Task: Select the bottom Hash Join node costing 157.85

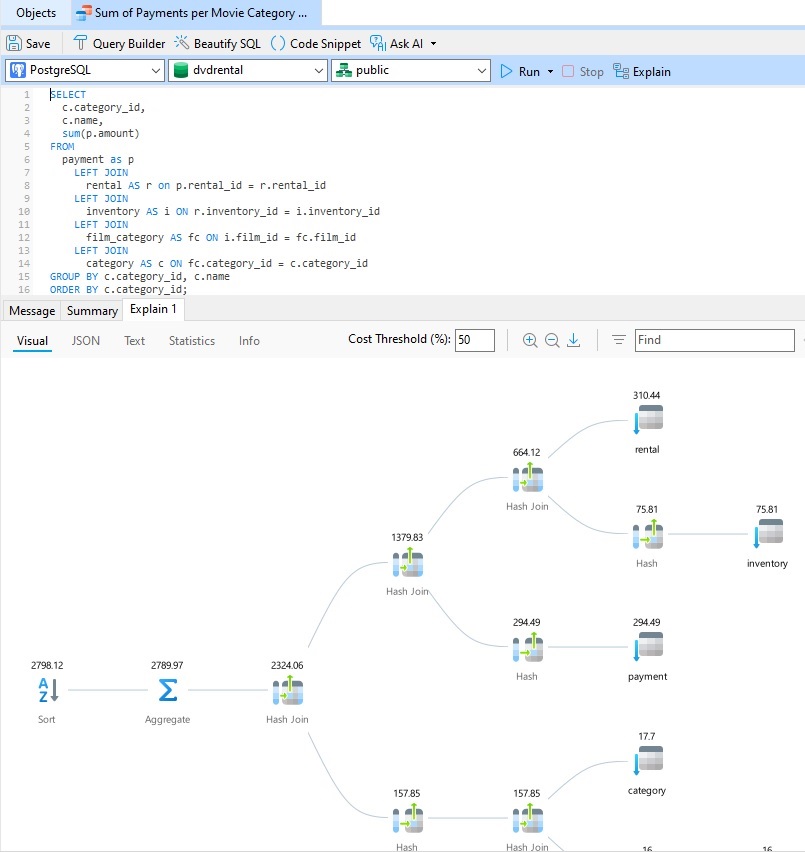Action: (x=527, y=819)
